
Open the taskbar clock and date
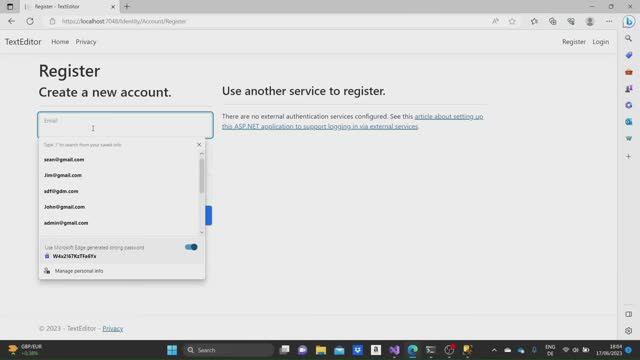[x=609, y=350]
